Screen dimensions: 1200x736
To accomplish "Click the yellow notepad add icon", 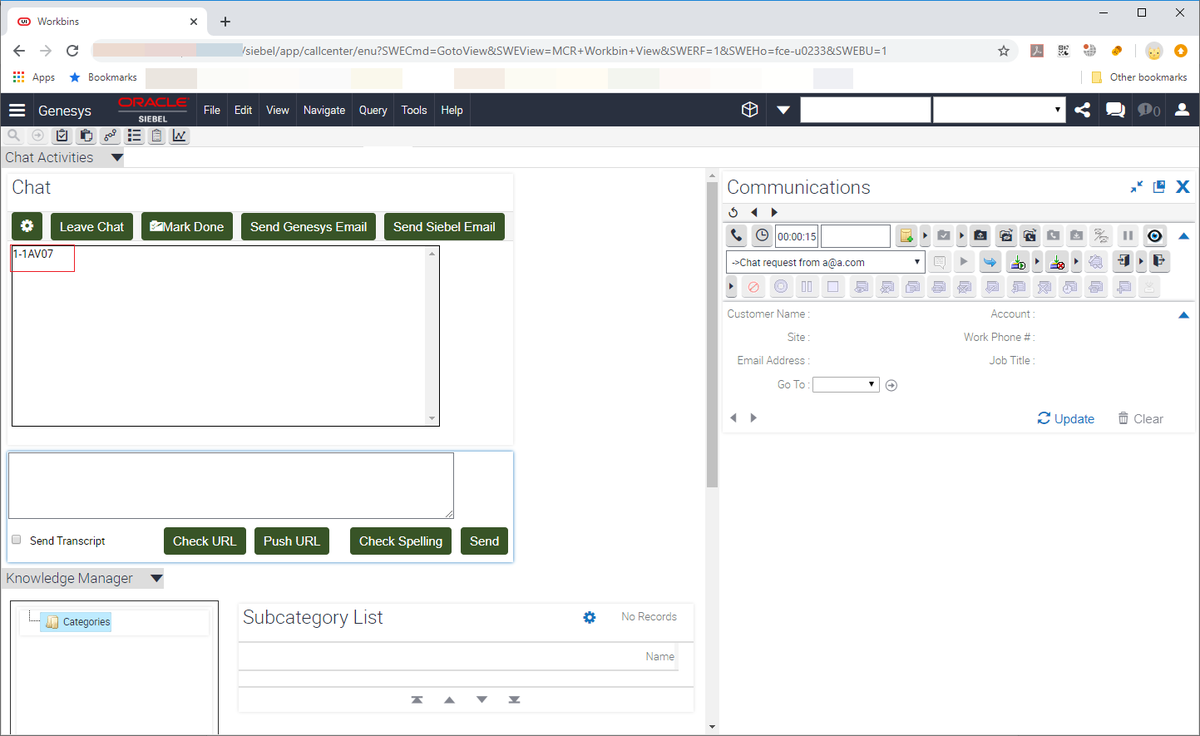I will [x=906, y=236].
